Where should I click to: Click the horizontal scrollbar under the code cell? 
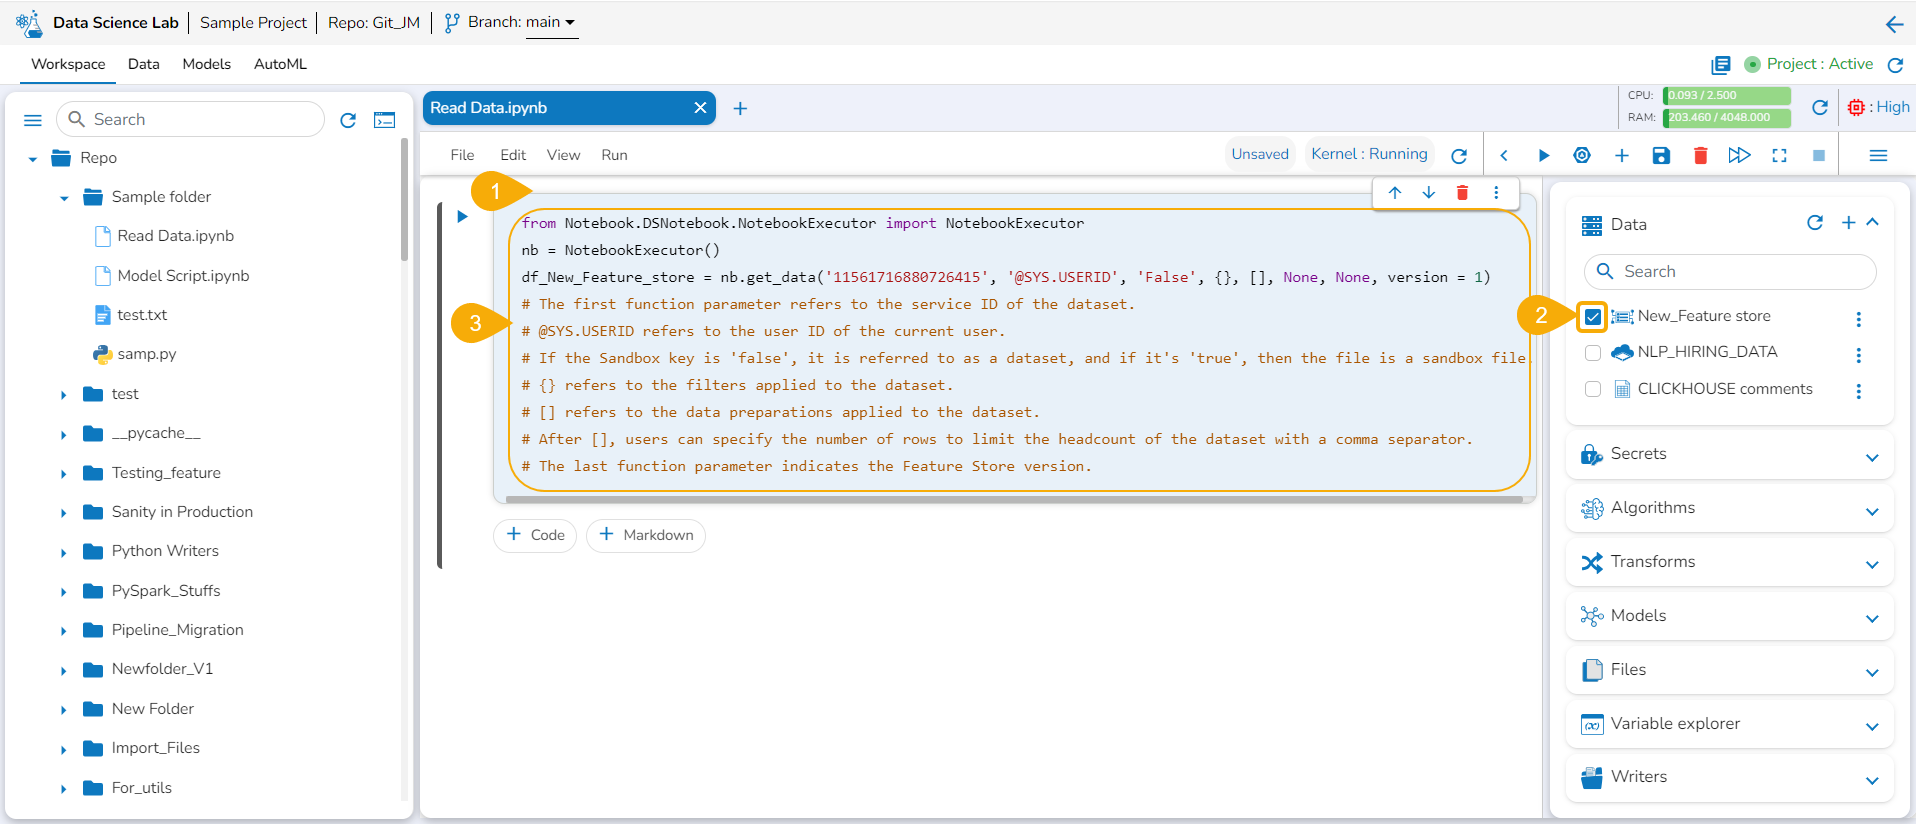tap(1014, 499)
